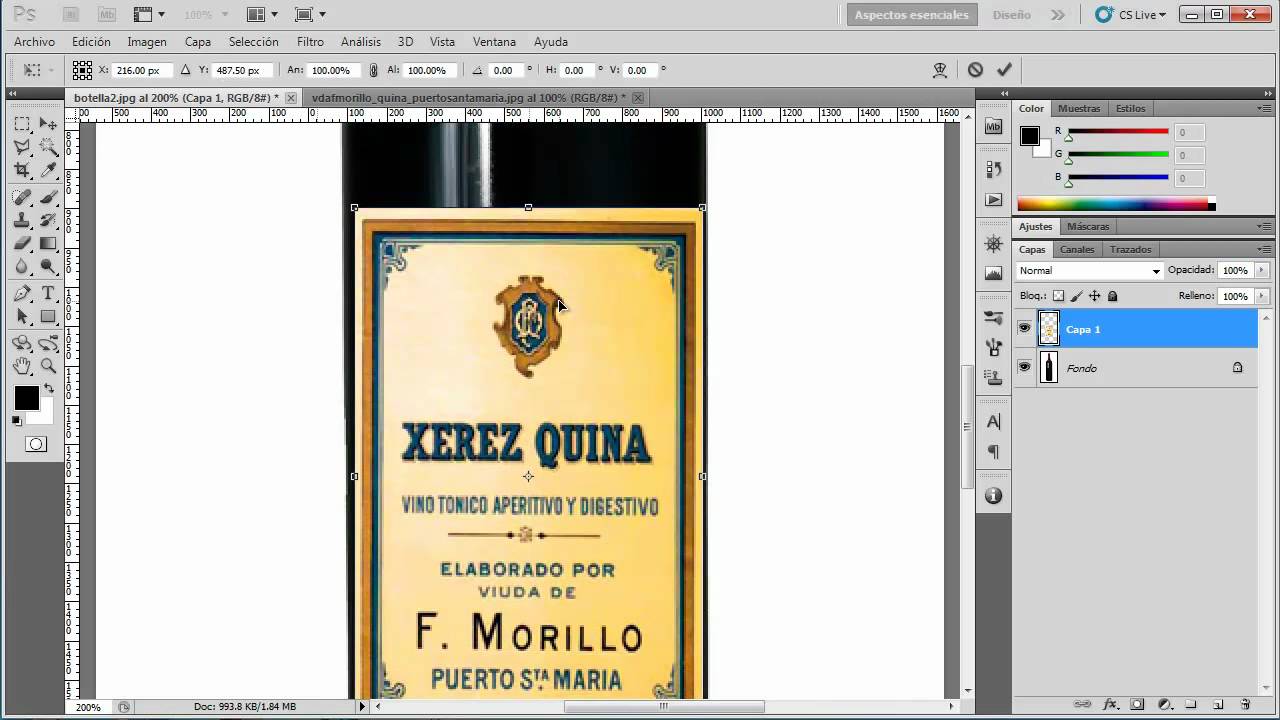Create a new layer icon
This screenshot has width=1280, height=720.
1218,705
